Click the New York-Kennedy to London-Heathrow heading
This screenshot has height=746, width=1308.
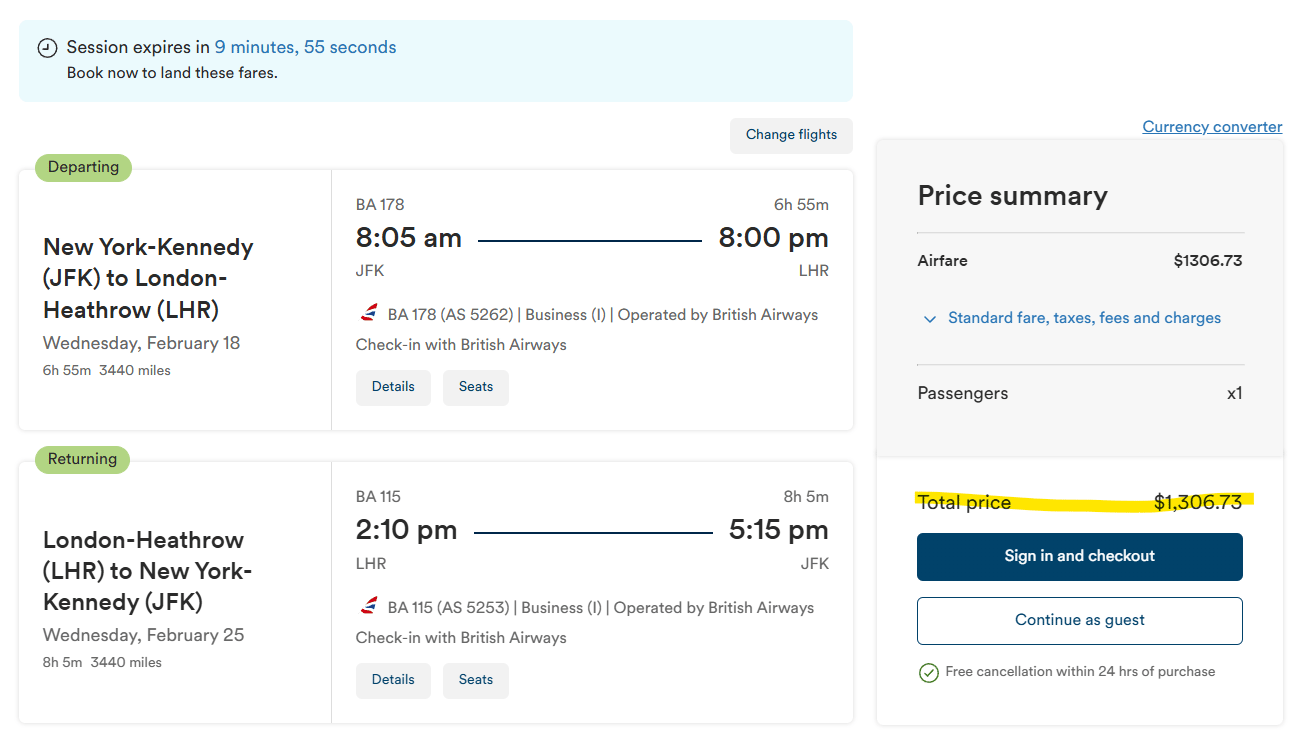coord(148,278)
